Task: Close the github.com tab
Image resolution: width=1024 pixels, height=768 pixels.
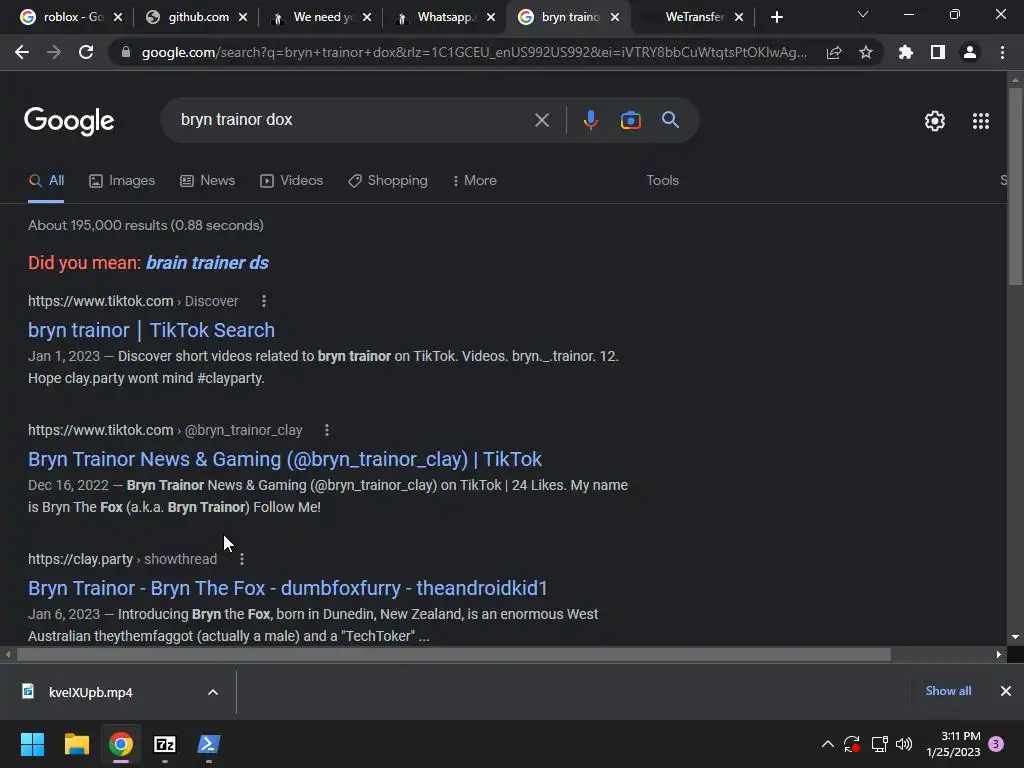Action: click(243, 17)
